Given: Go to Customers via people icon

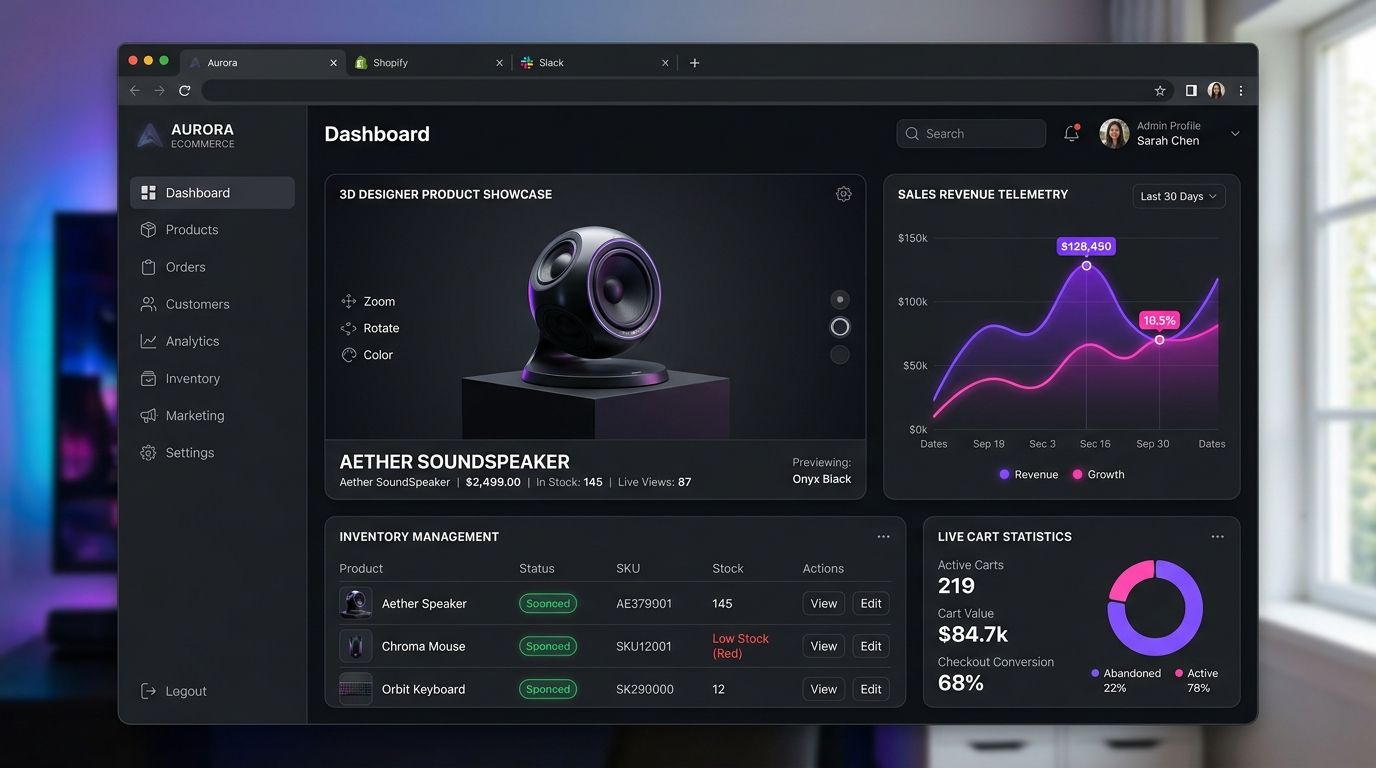Looking at the screenshot, I should click(x=148, y=304).
